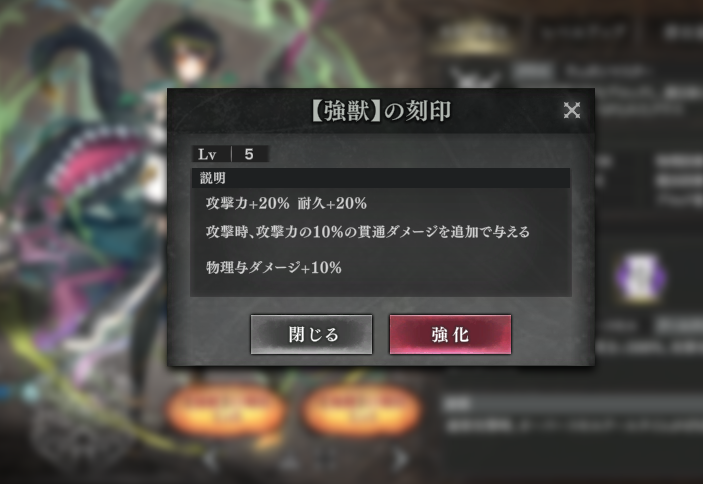
Task: Click the 貫通ダメージ effect description line
Action: click(x=368, y=232)
